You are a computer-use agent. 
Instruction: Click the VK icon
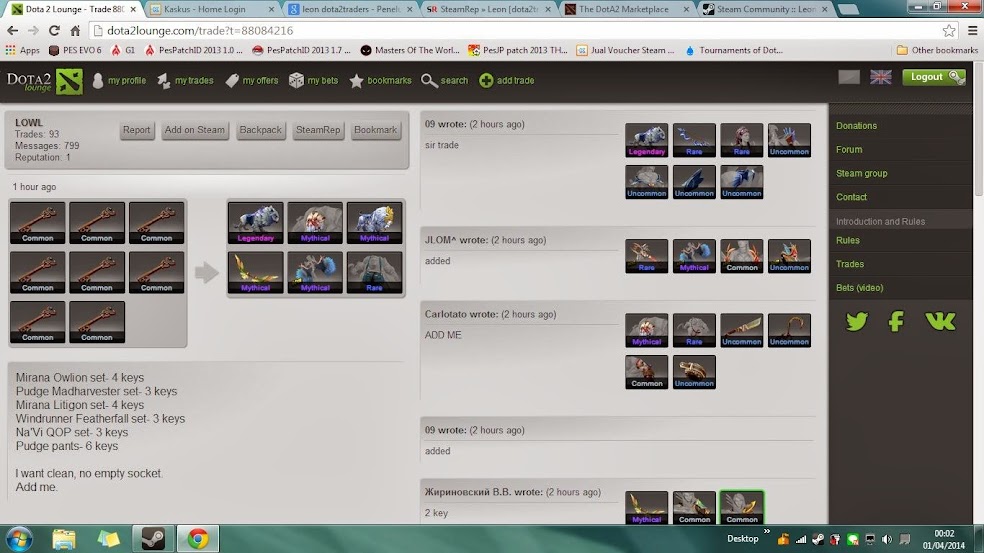(x=940, y=321)
